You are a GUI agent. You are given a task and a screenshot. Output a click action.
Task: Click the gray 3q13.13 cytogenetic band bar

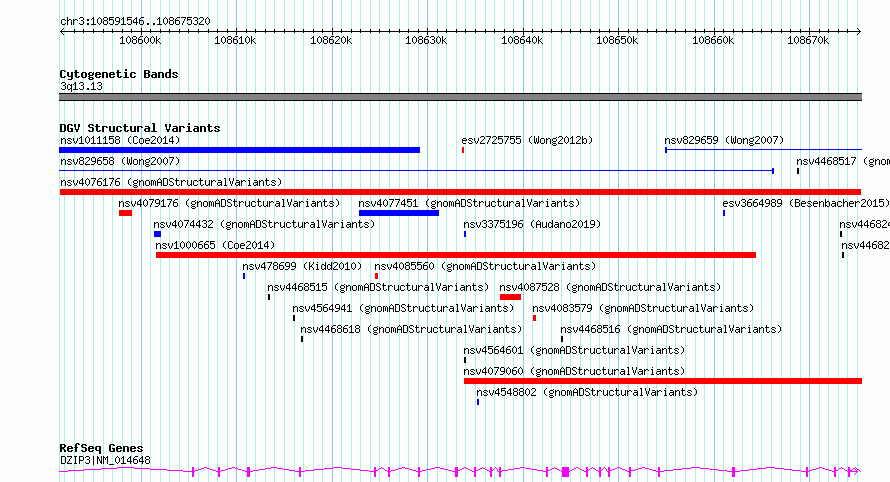[460, 97]
